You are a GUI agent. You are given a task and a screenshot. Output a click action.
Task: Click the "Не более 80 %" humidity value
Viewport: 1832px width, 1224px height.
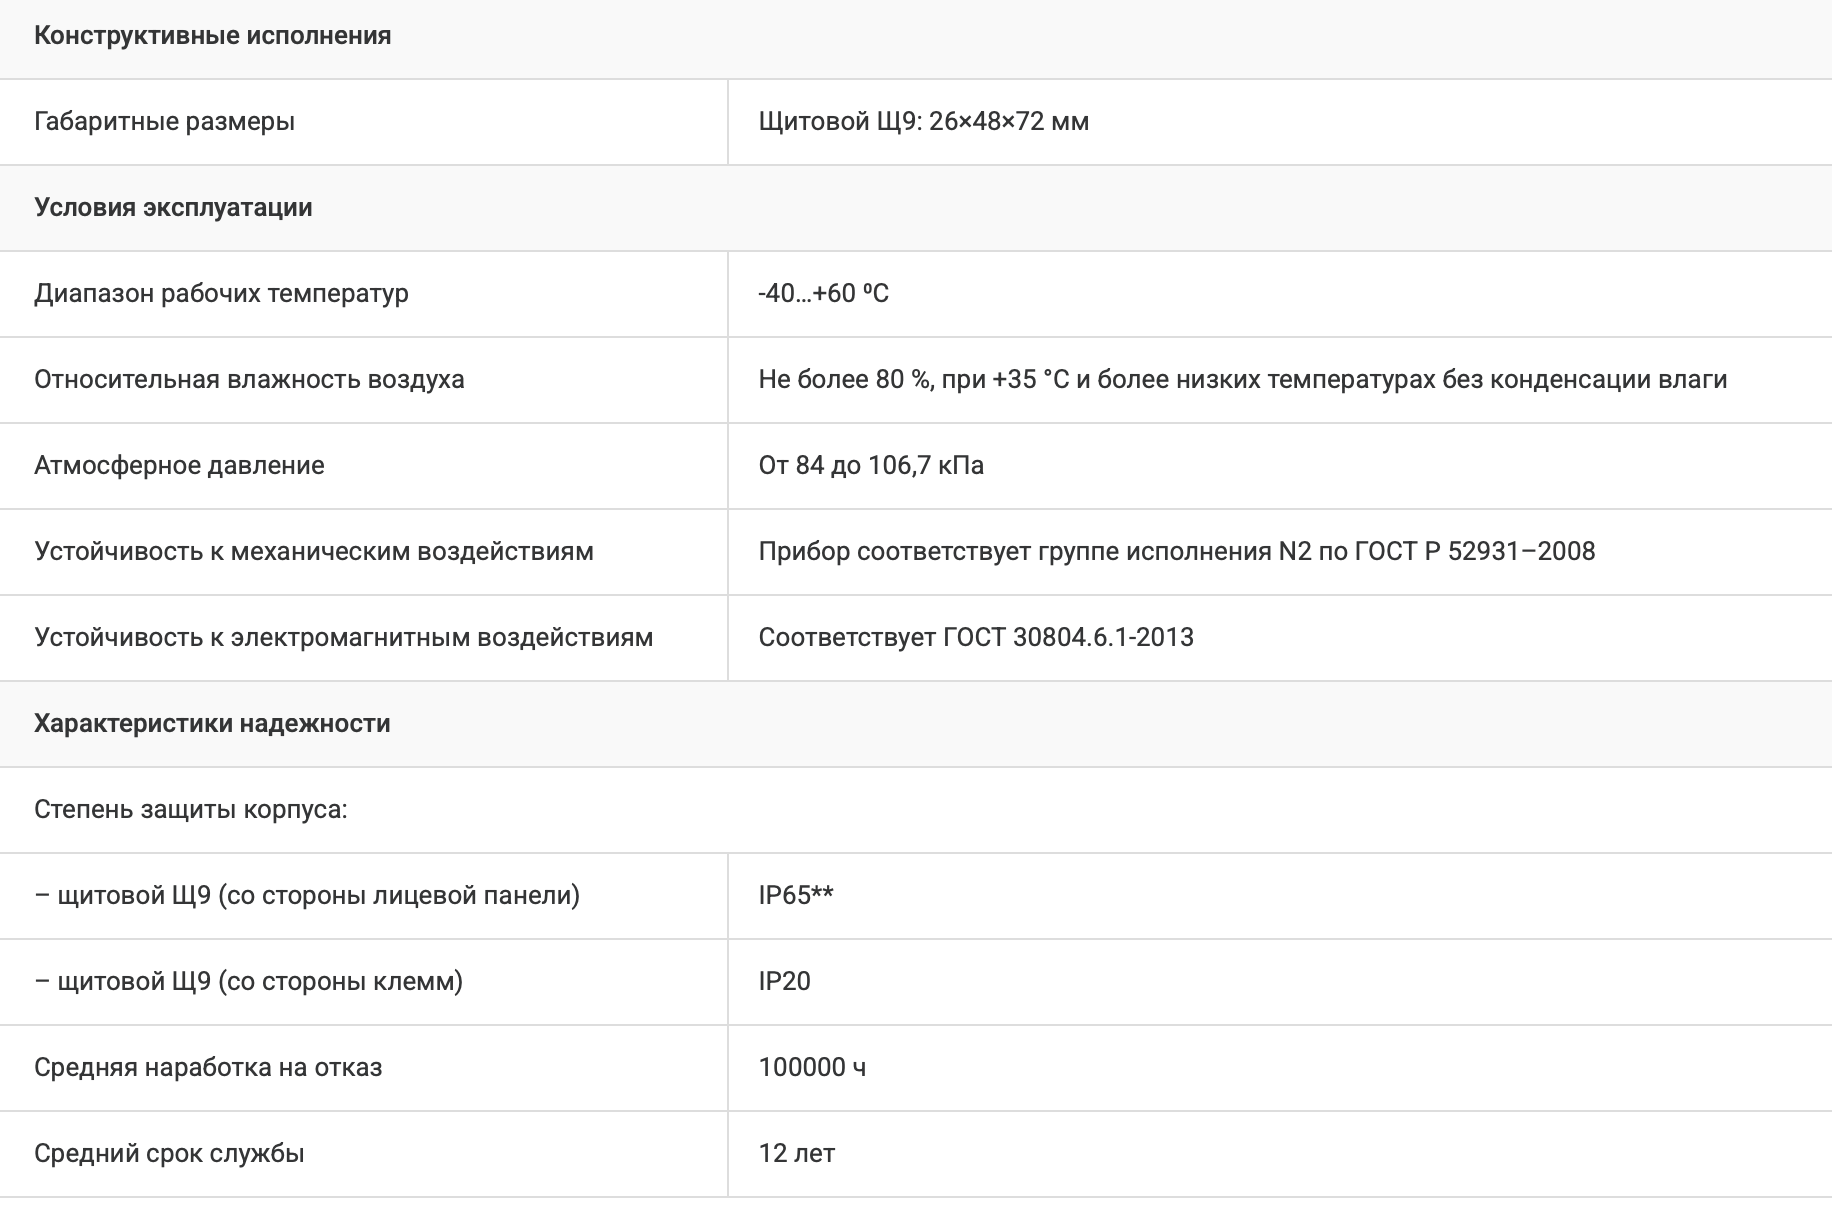[x=1242, y=380]
